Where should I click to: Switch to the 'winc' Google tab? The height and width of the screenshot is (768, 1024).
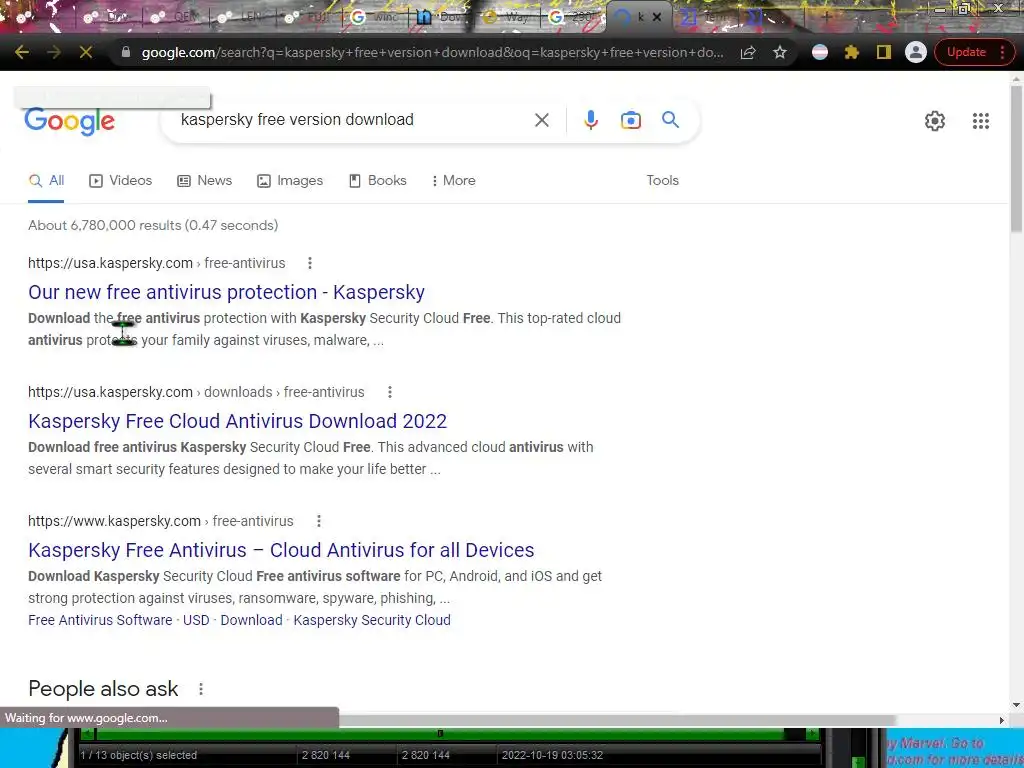click(375, 18)
